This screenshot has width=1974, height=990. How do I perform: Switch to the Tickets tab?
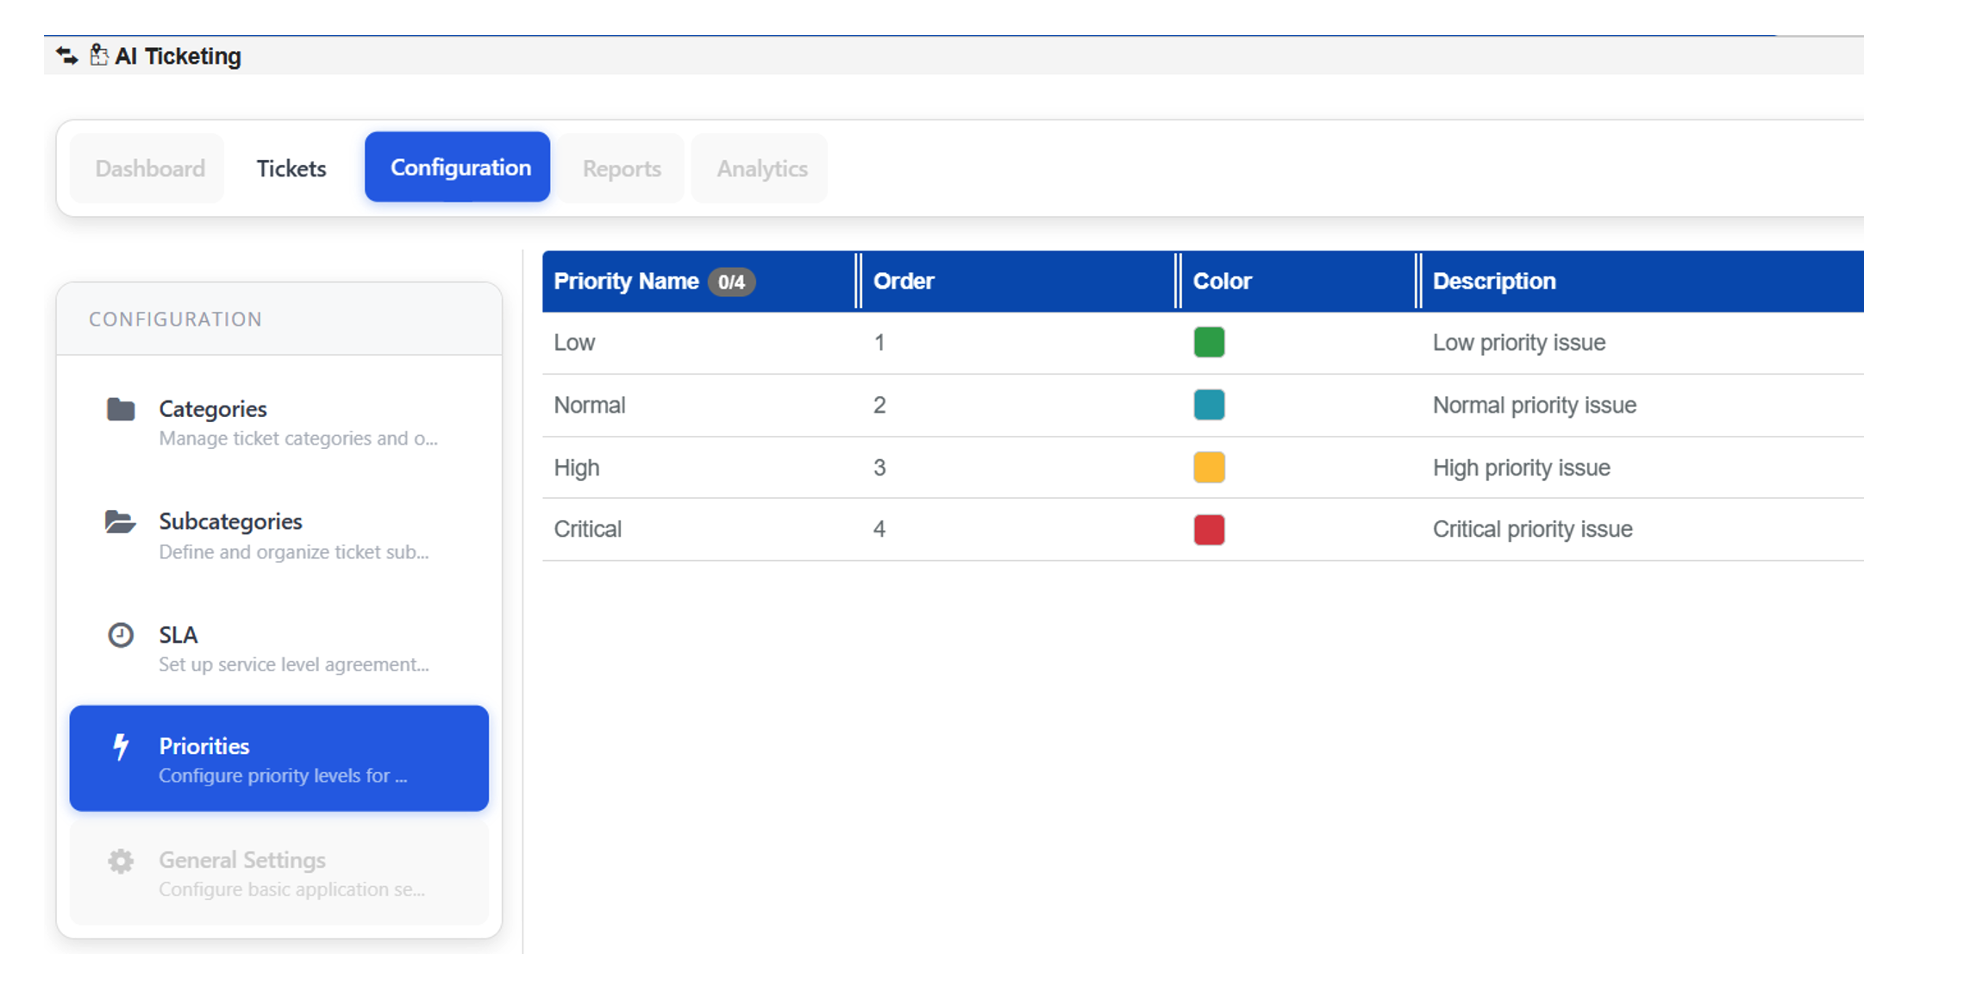[291, 168]
